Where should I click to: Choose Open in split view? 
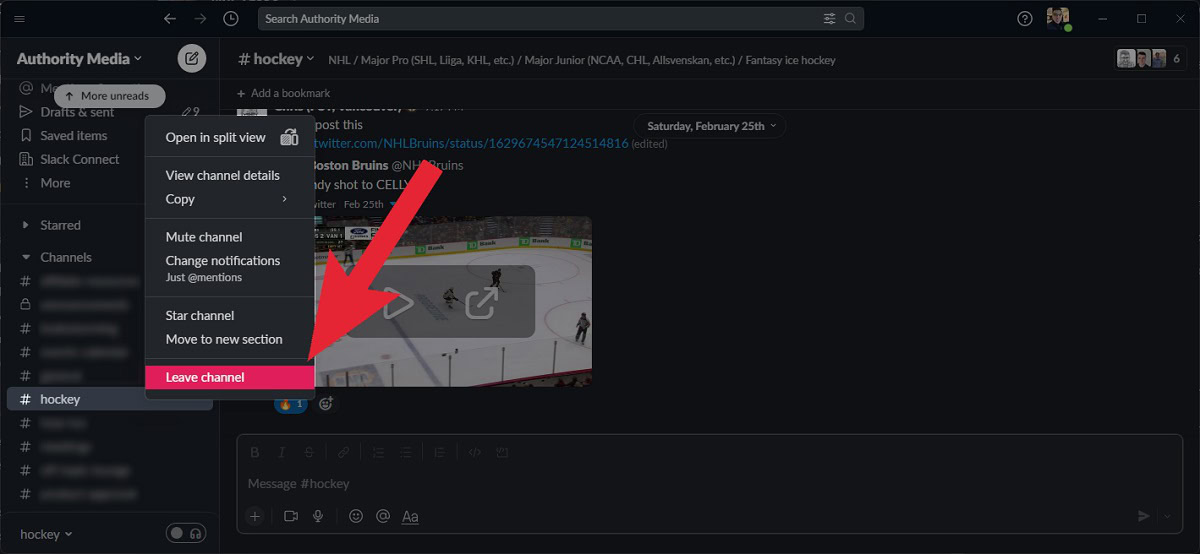click(x=230, y=137)
